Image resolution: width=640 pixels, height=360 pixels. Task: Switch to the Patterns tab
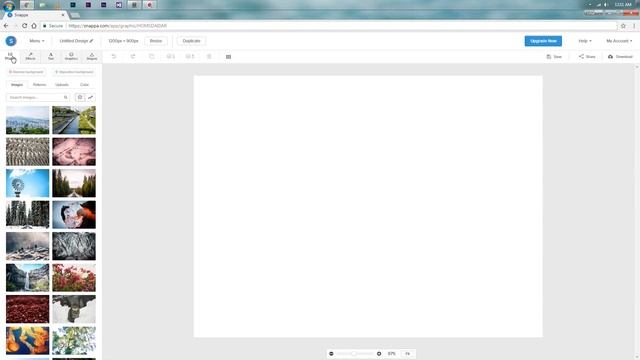[40, 84]
